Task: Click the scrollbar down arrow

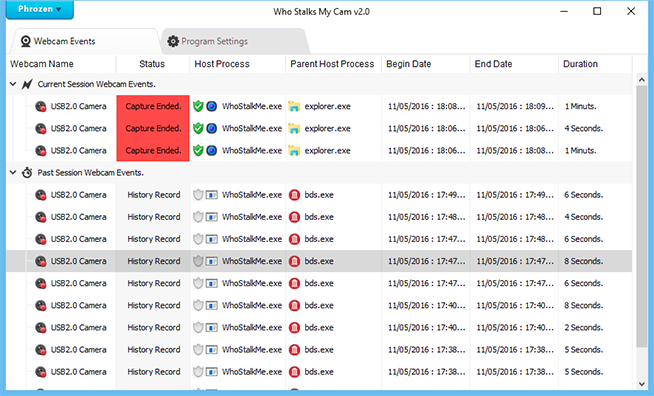Action: [x=642, y=384]
